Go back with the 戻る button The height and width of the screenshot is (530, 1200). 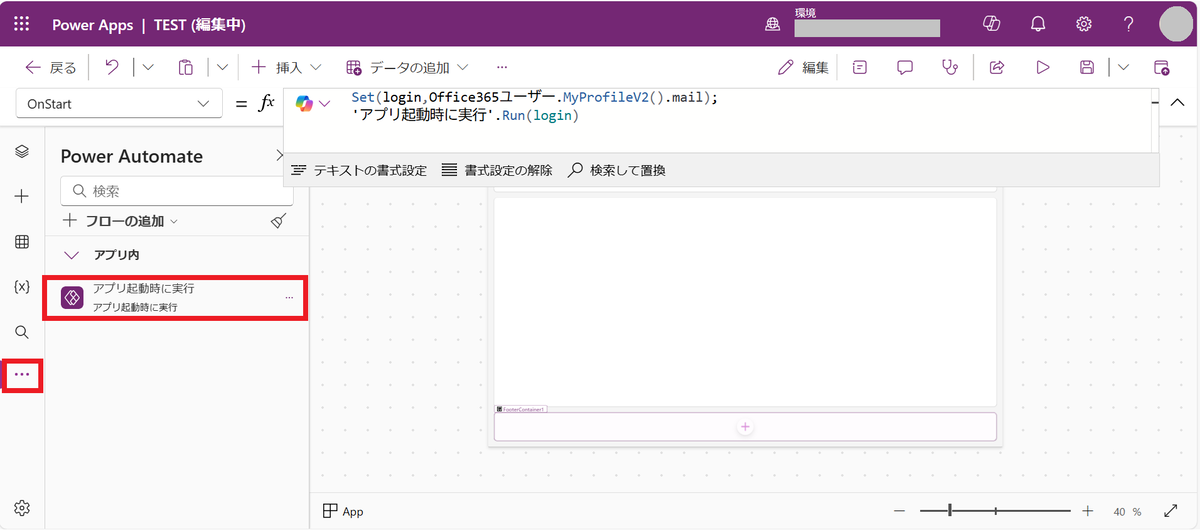pyautogui.click(x=50, y=67)
